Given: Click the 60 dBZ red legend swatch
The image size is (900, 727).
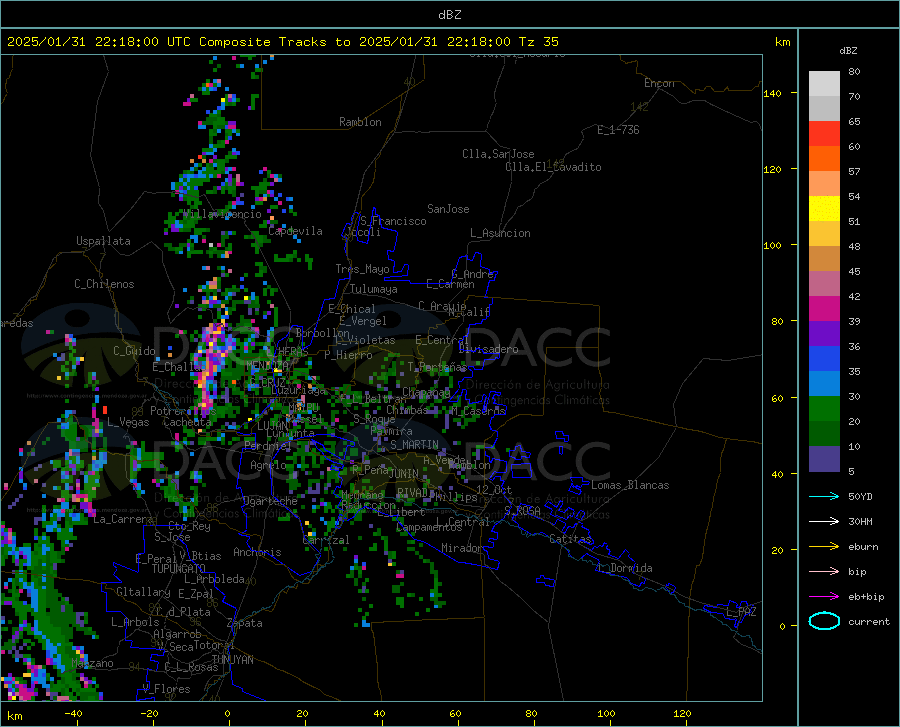Looking at the screenshot, I should (824, 133).
